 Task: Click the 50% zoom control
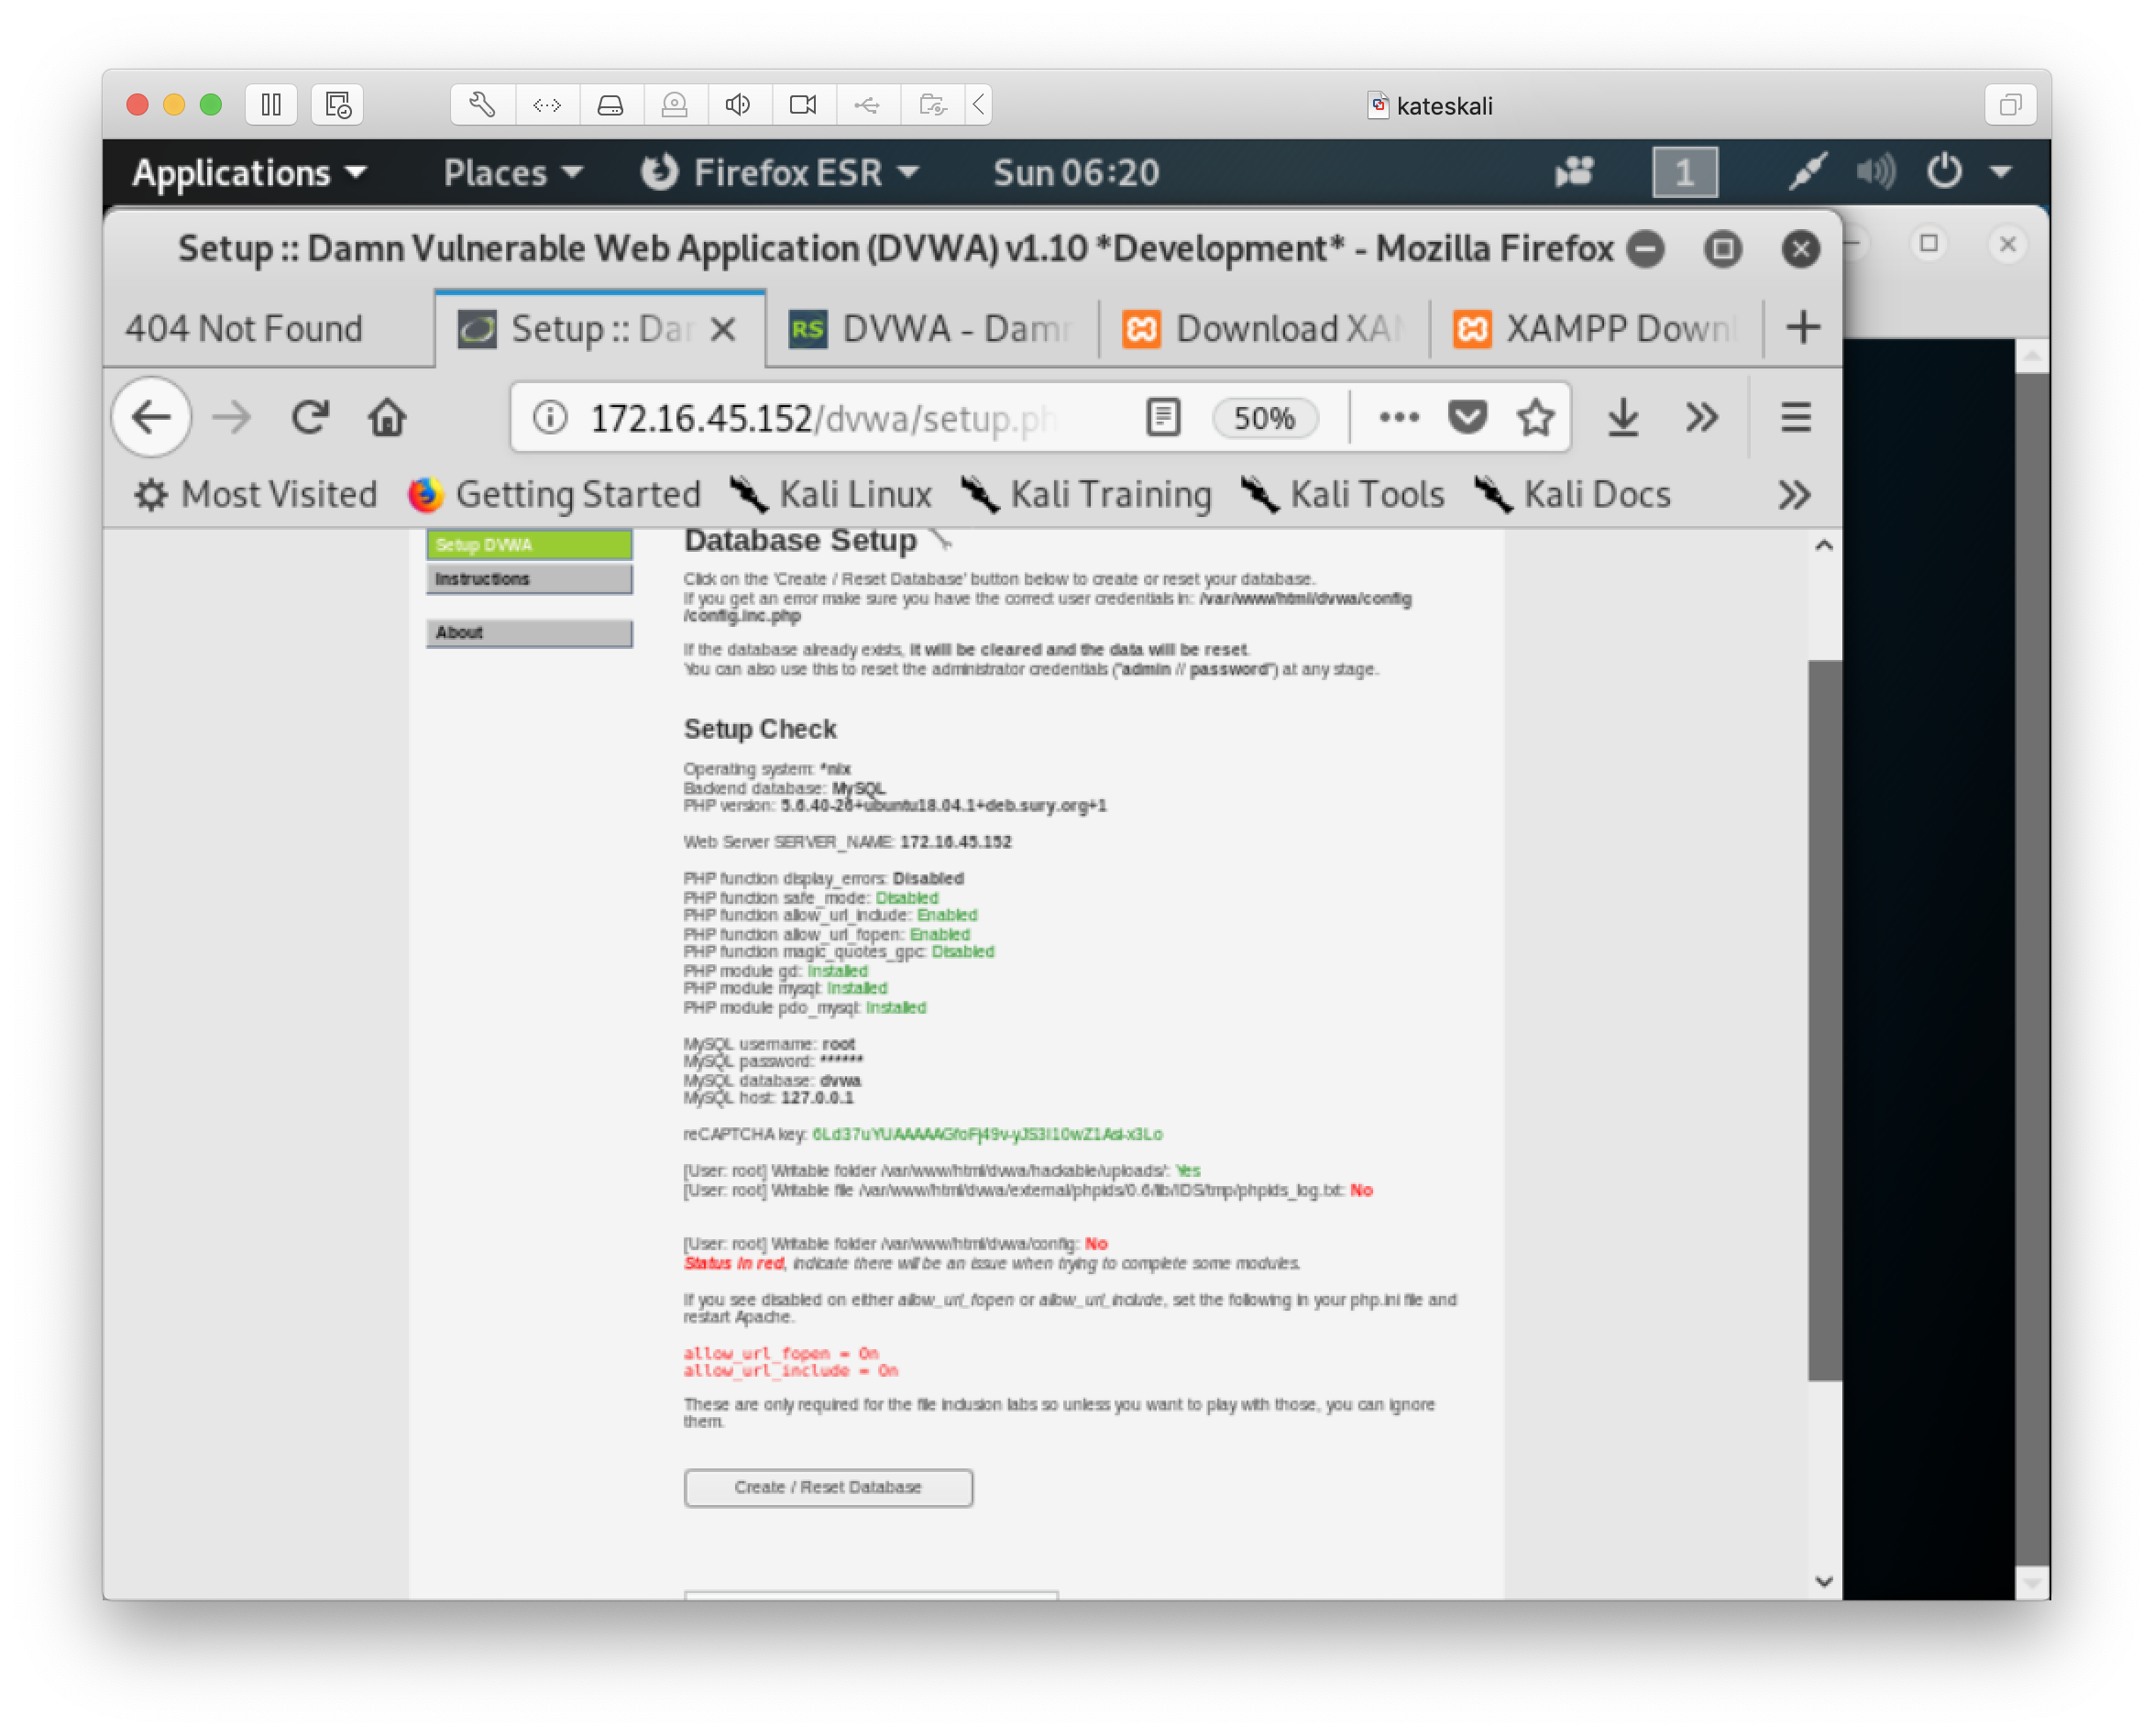click(1264, 417)
